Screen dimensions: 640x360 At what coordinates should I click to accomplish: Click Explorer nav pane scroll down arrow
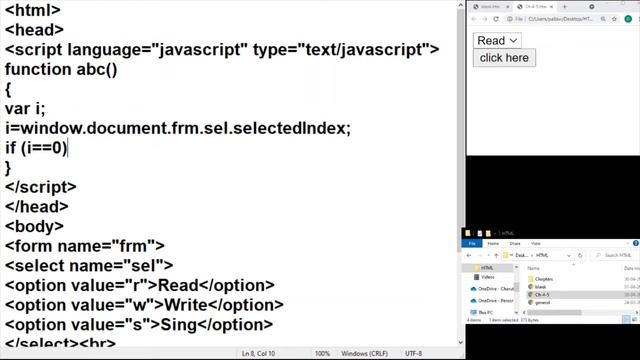(516, 313)
